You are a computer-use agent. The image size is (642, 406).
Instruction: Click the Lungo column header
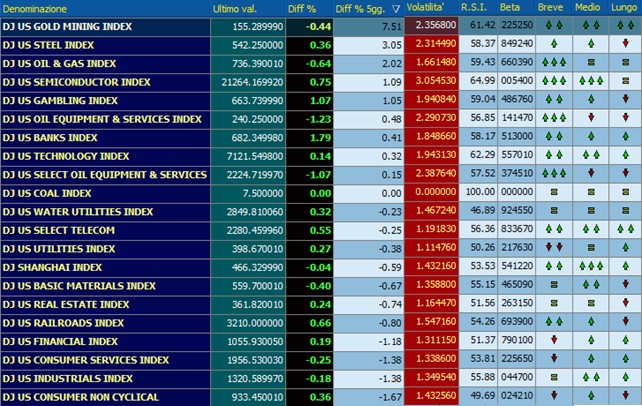(624, 7)
